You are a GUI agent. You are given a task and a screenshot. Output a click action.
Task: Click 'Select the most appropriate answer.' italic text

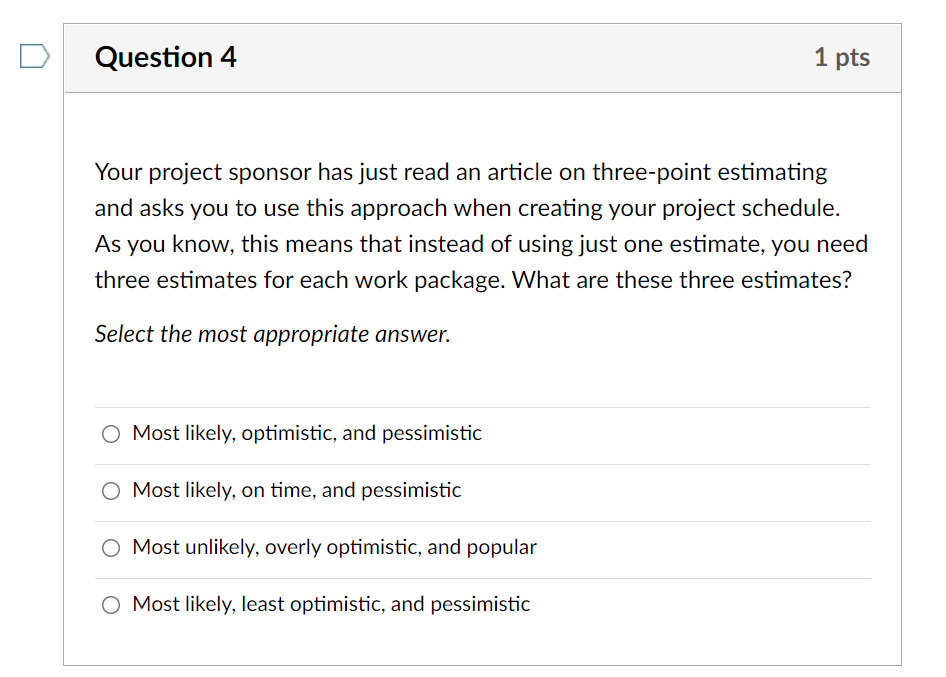[272, 334]
